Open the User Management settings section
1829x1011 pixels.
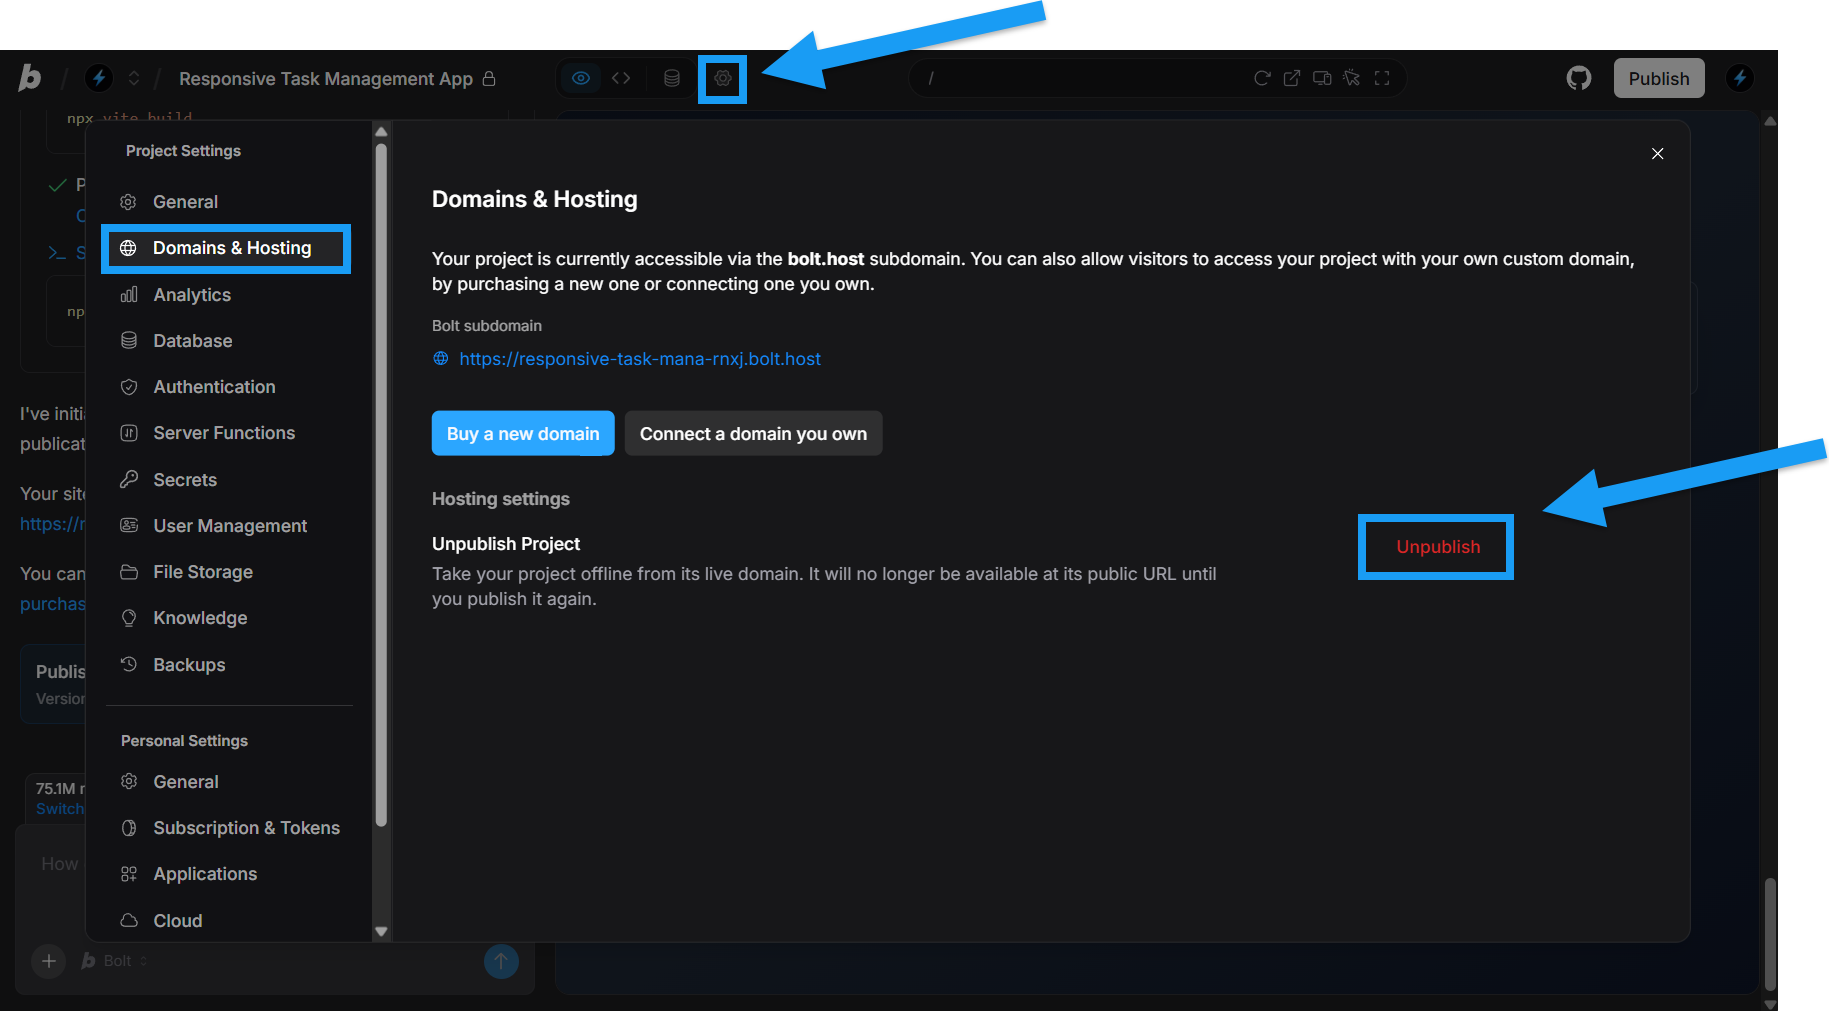(x=229, y=526)
